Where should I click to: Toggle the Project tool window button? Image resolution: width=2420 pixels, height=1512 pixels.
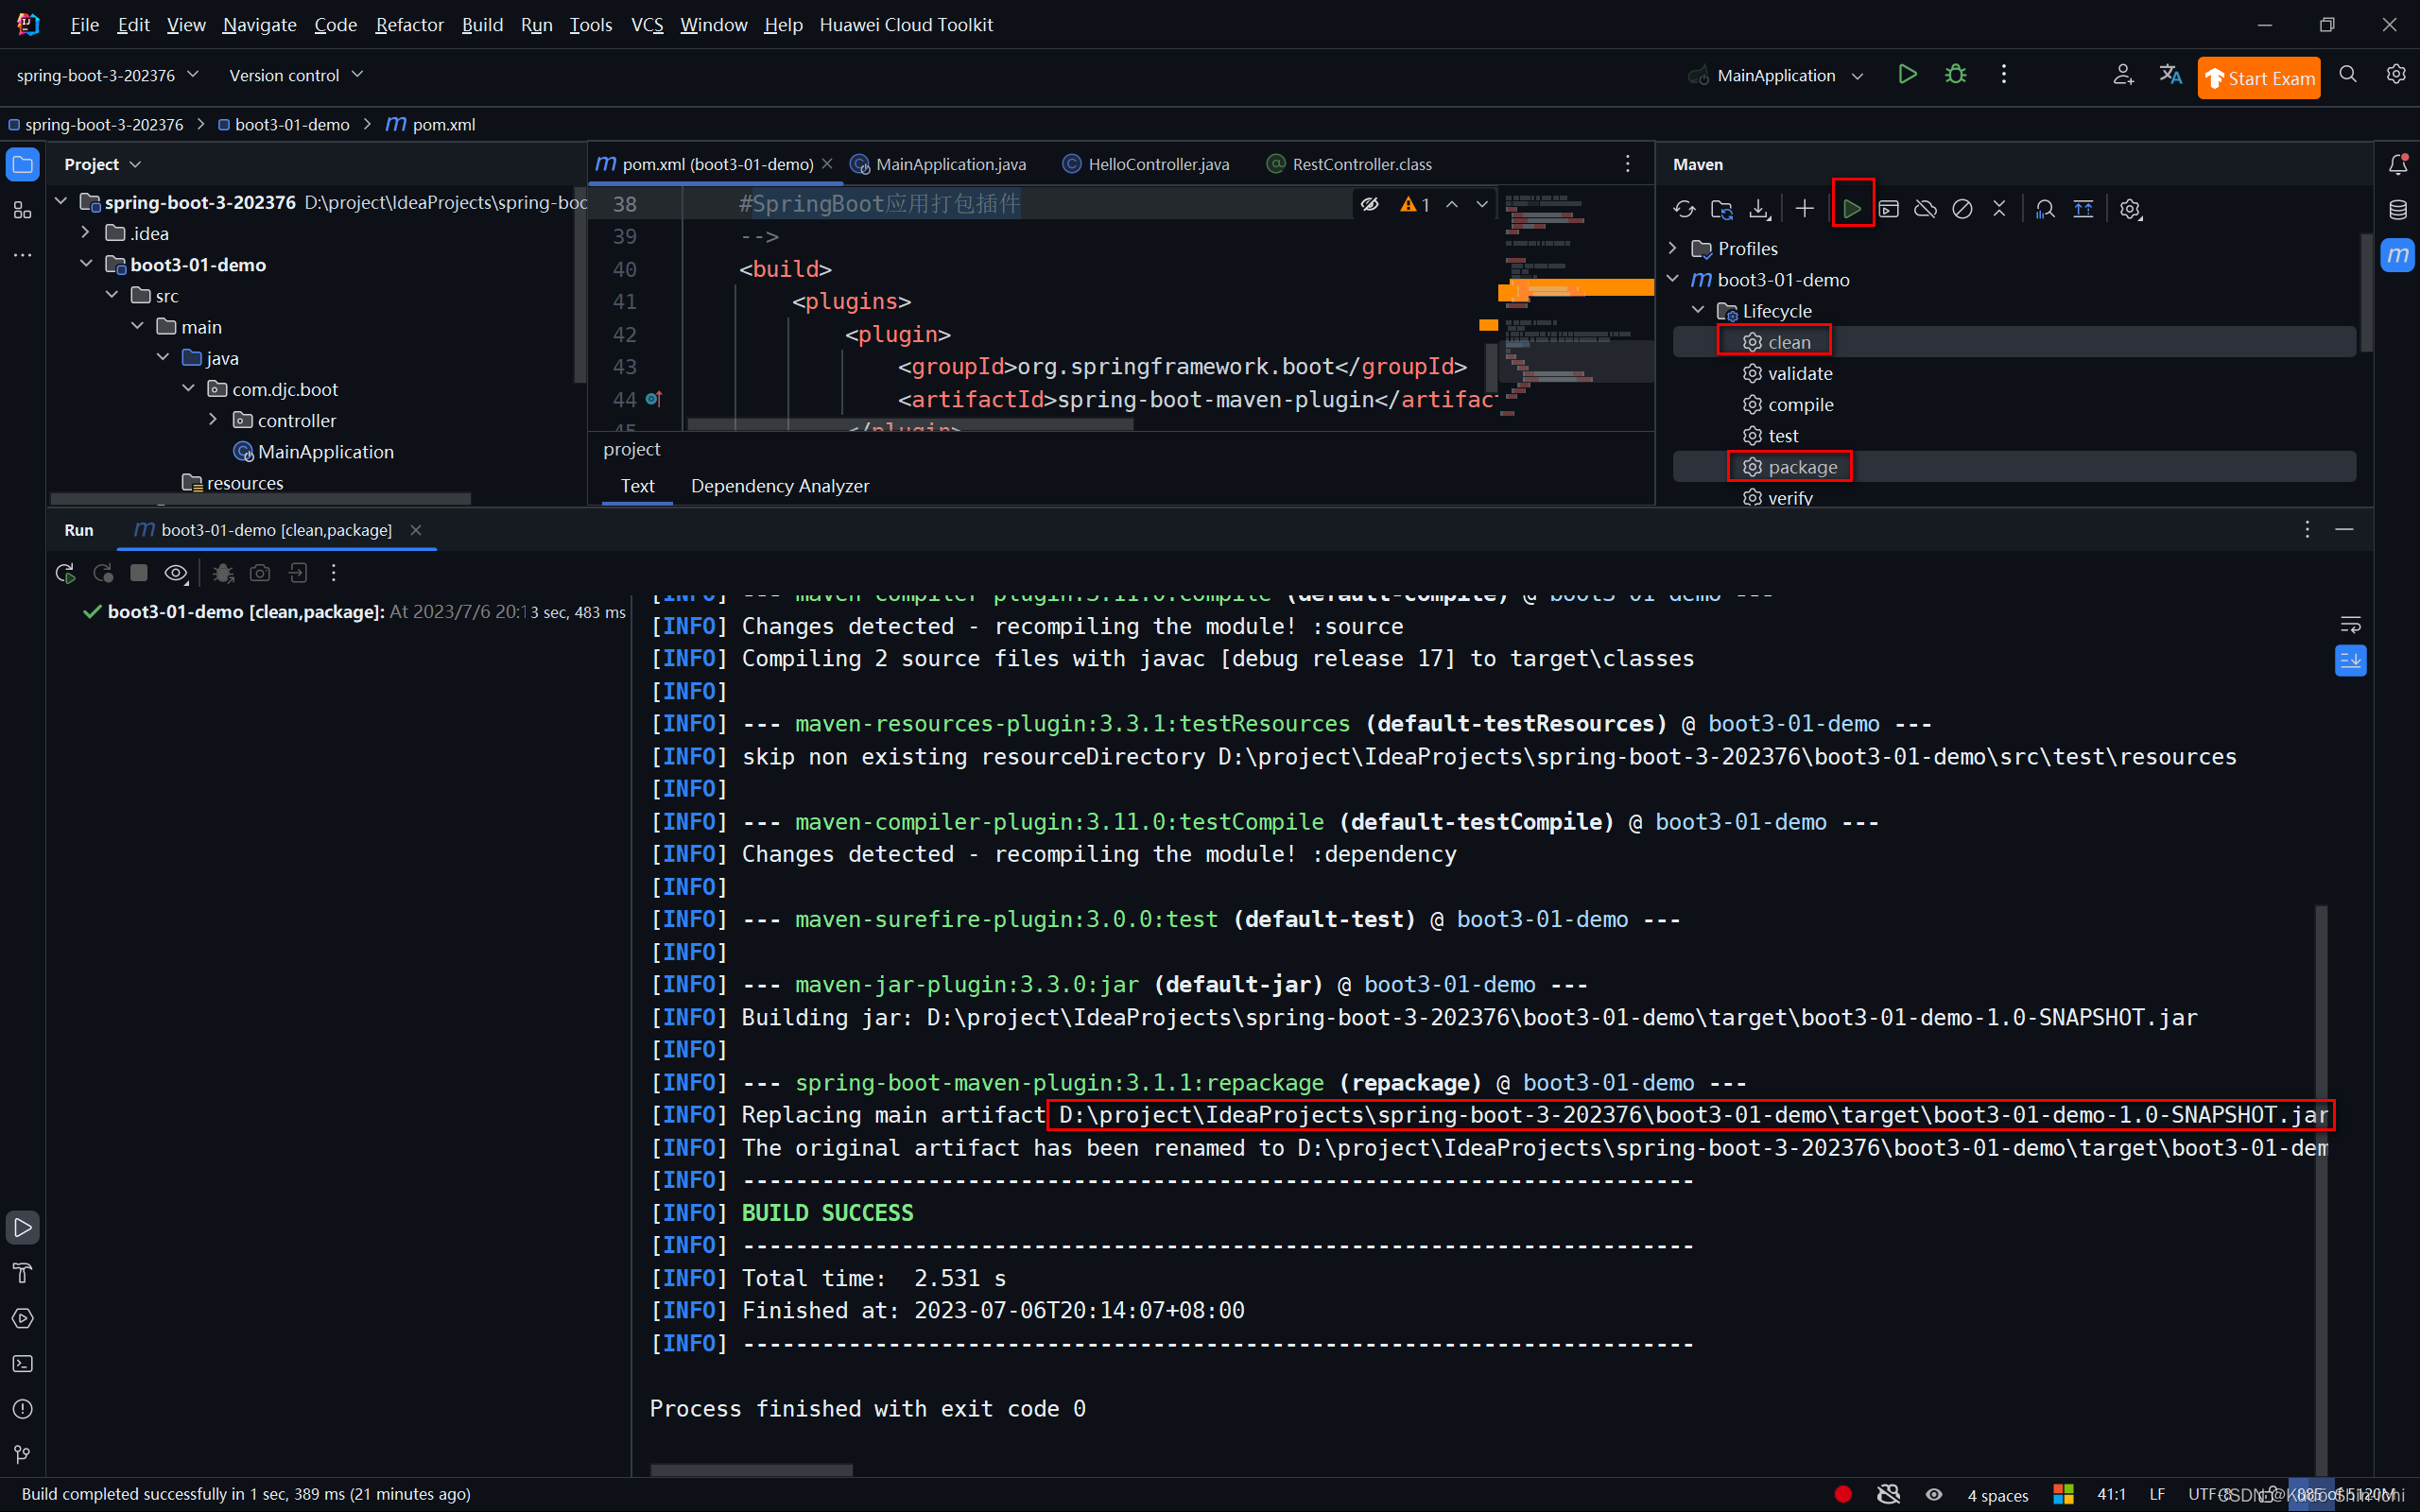22,164
